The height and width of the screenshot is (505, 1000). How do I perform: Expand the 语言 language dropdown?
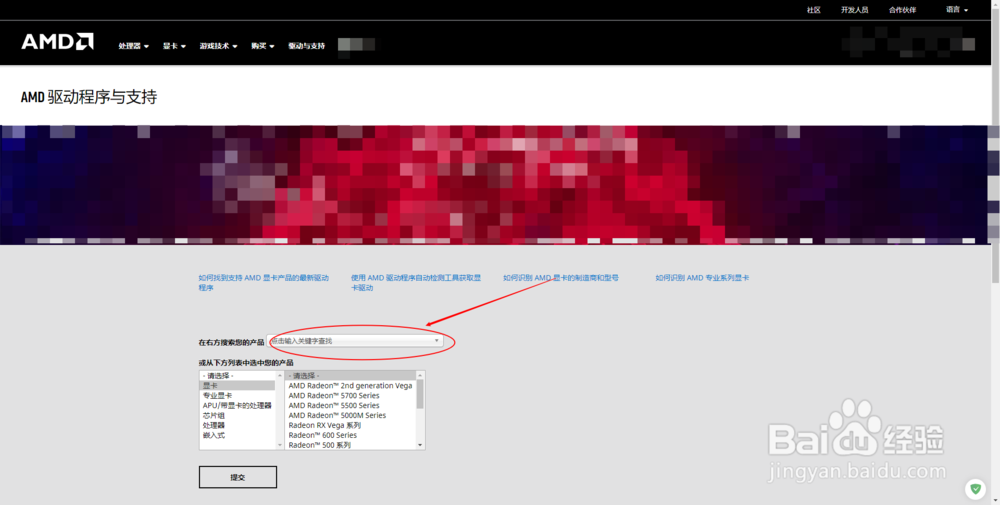[957, 10]
